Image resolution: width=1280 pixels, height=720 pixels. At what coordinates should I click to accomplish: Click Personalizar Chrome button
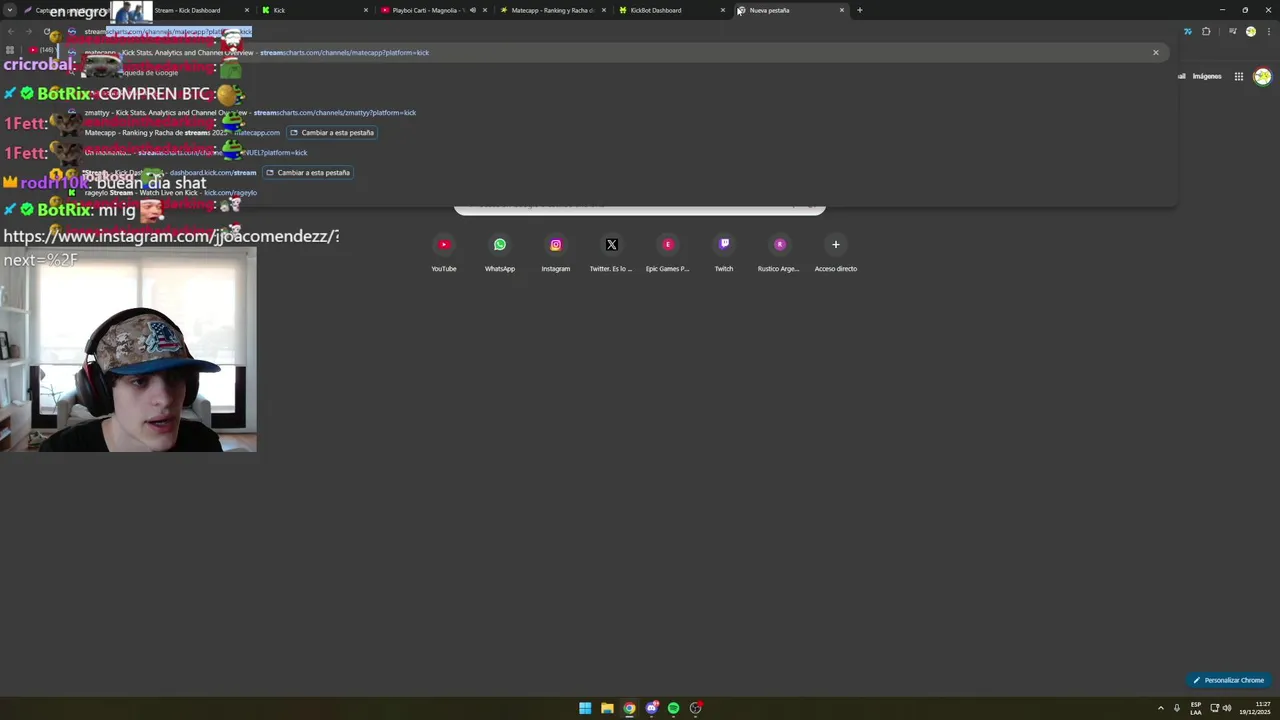click(x=1228, y=680)
